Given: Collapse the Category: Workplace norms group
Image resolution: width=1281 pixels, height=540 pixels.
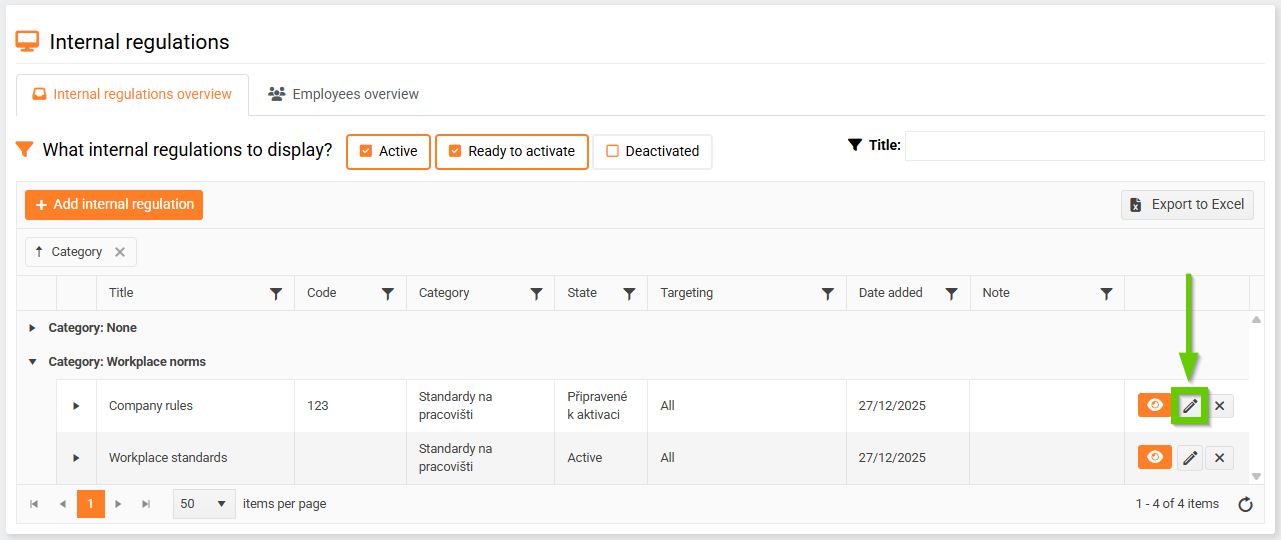Looking at the screenshot, I should (32, 362).
